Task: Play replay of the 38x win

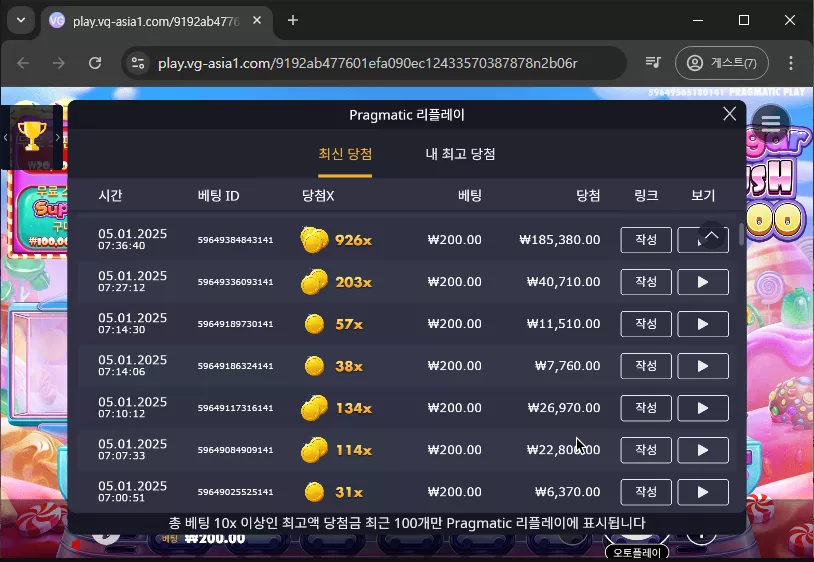Action: [703, 366]
